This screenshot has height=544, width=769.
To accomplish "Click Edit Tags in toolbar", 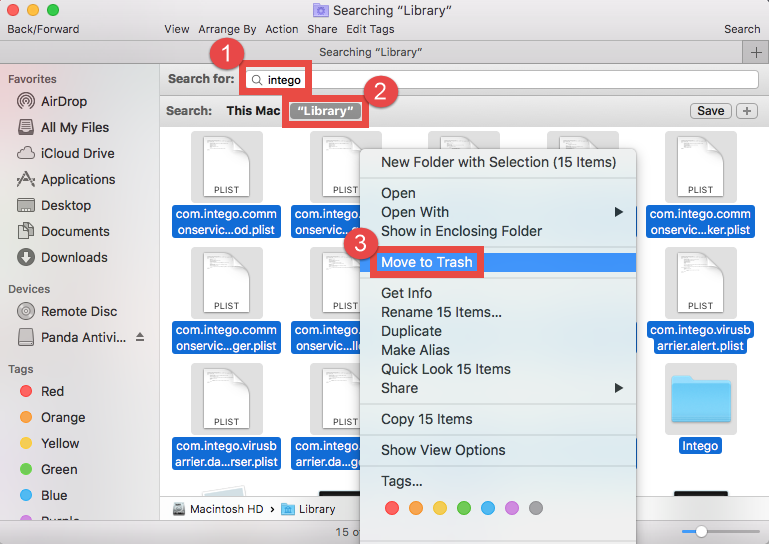I will point(370,29).
